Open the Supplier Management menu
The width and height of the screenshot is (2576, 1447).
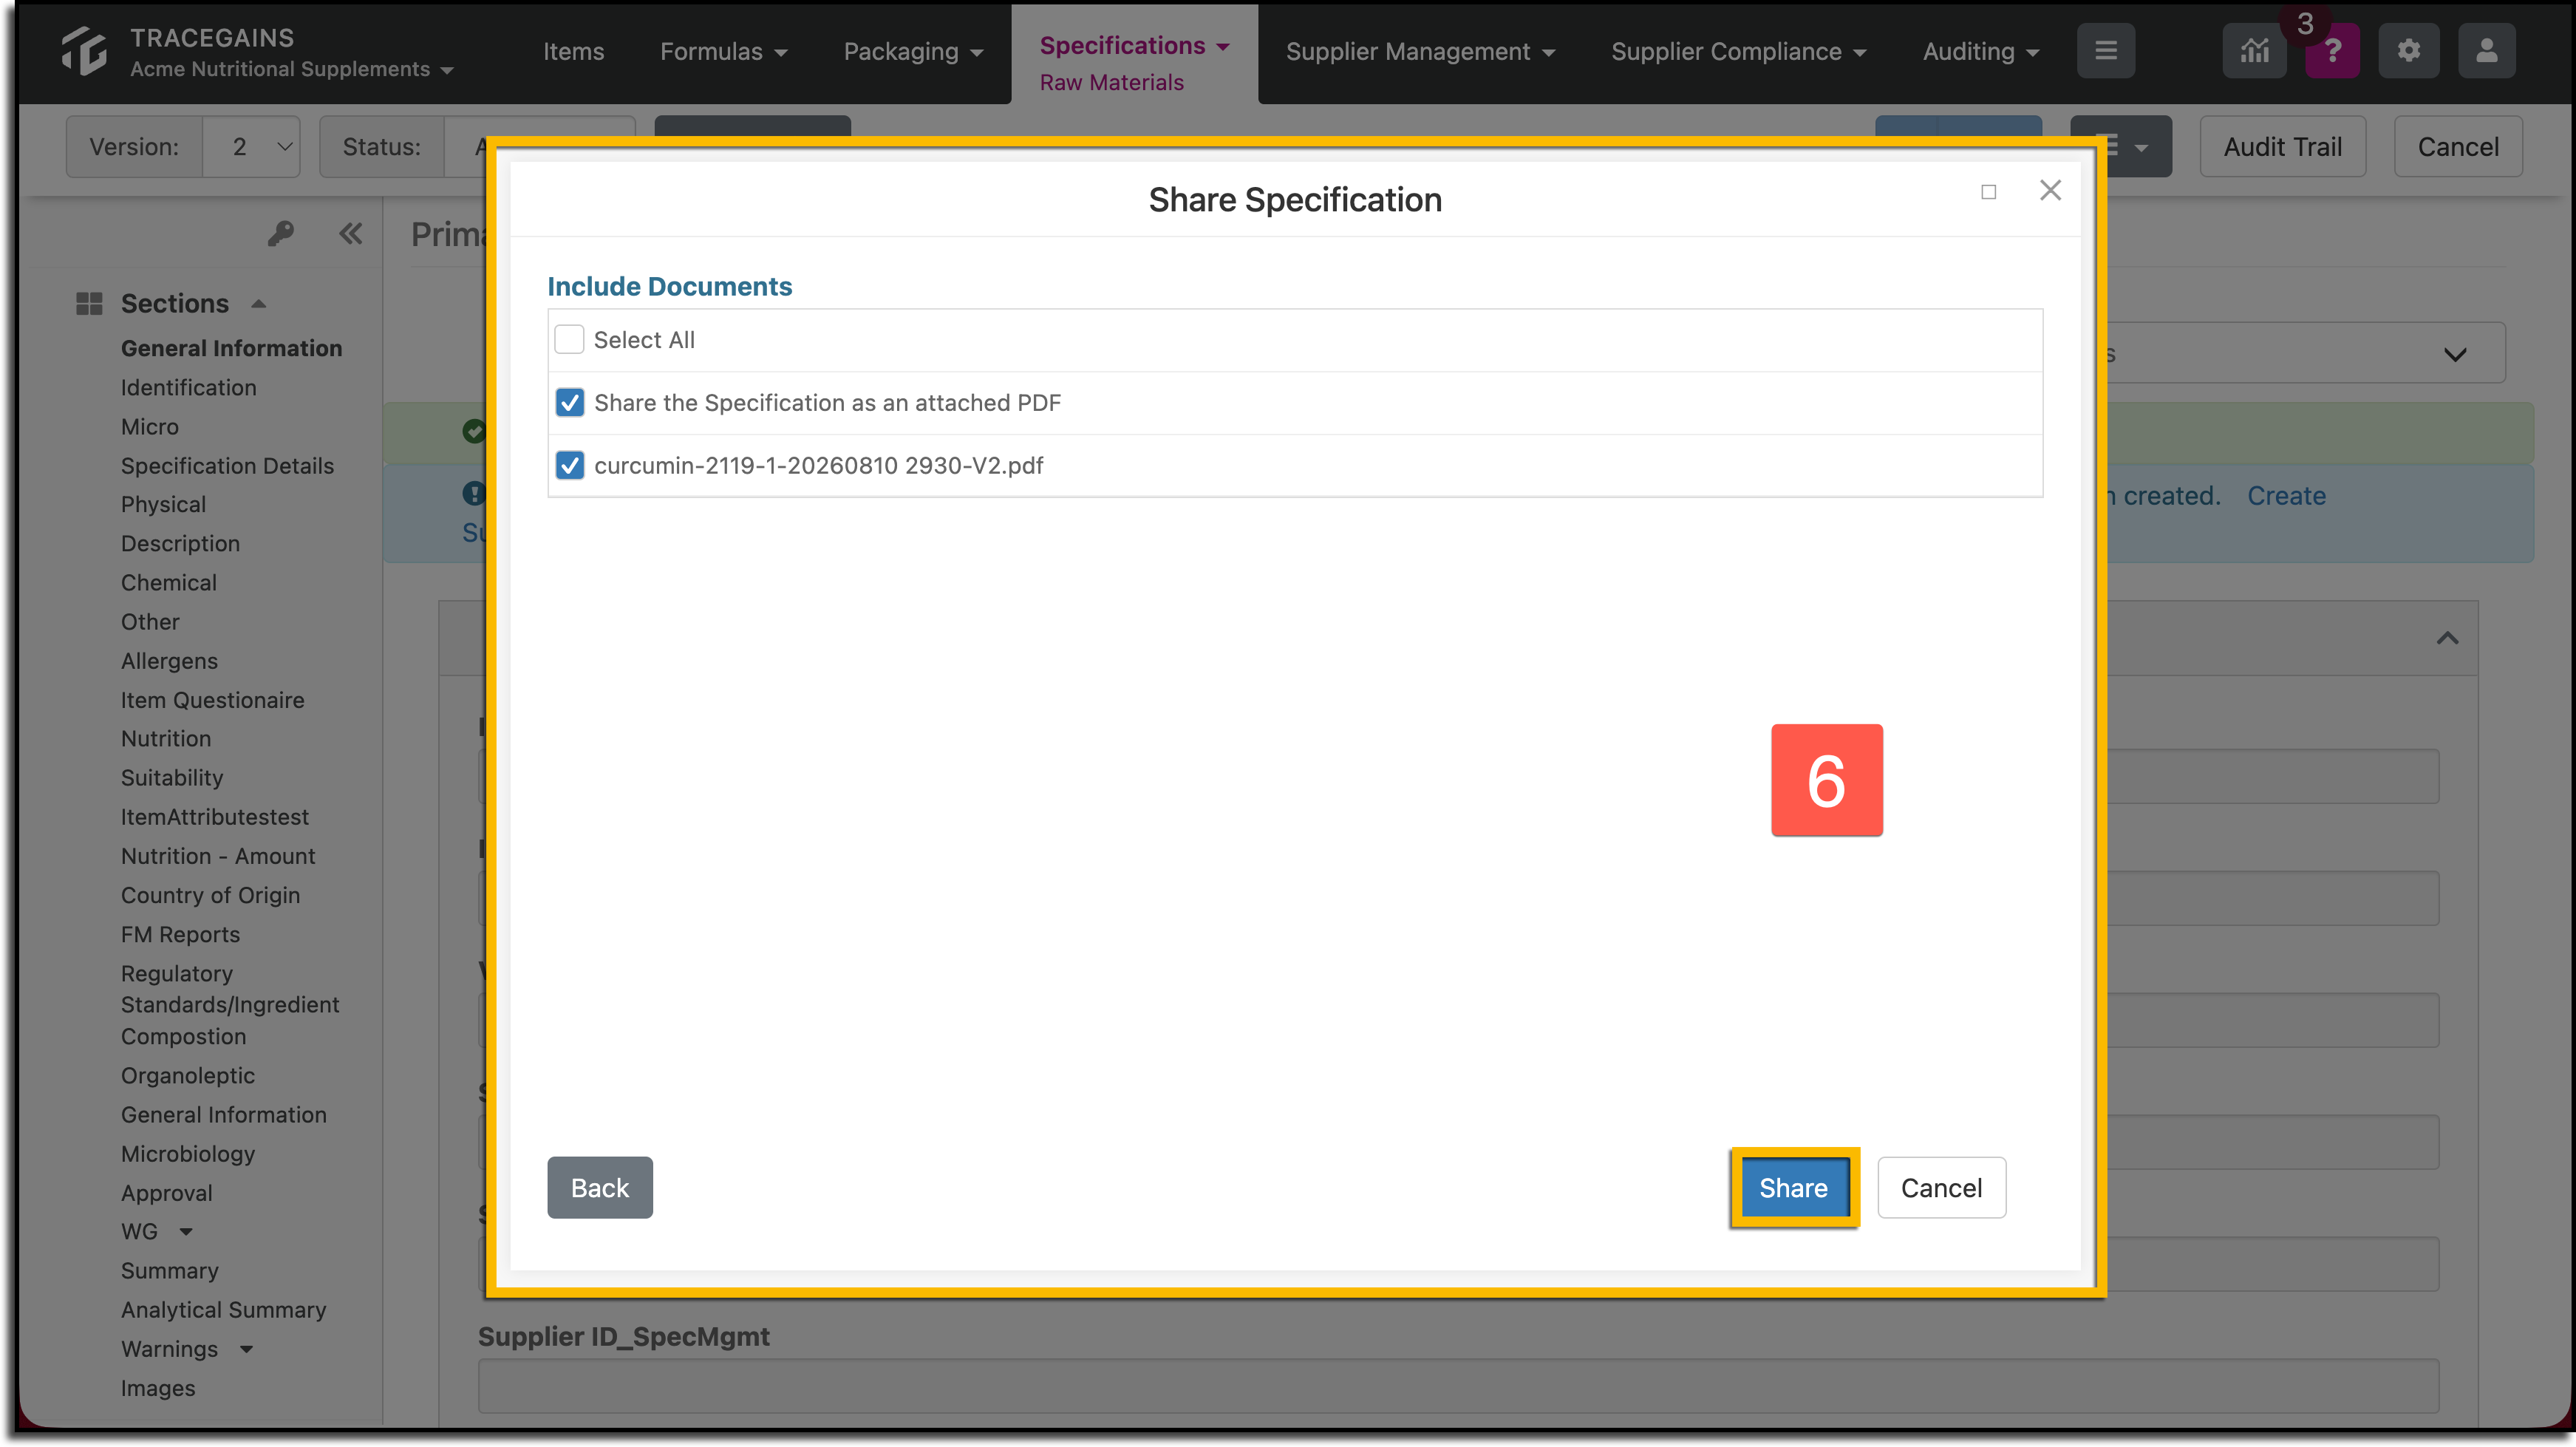1420,51
